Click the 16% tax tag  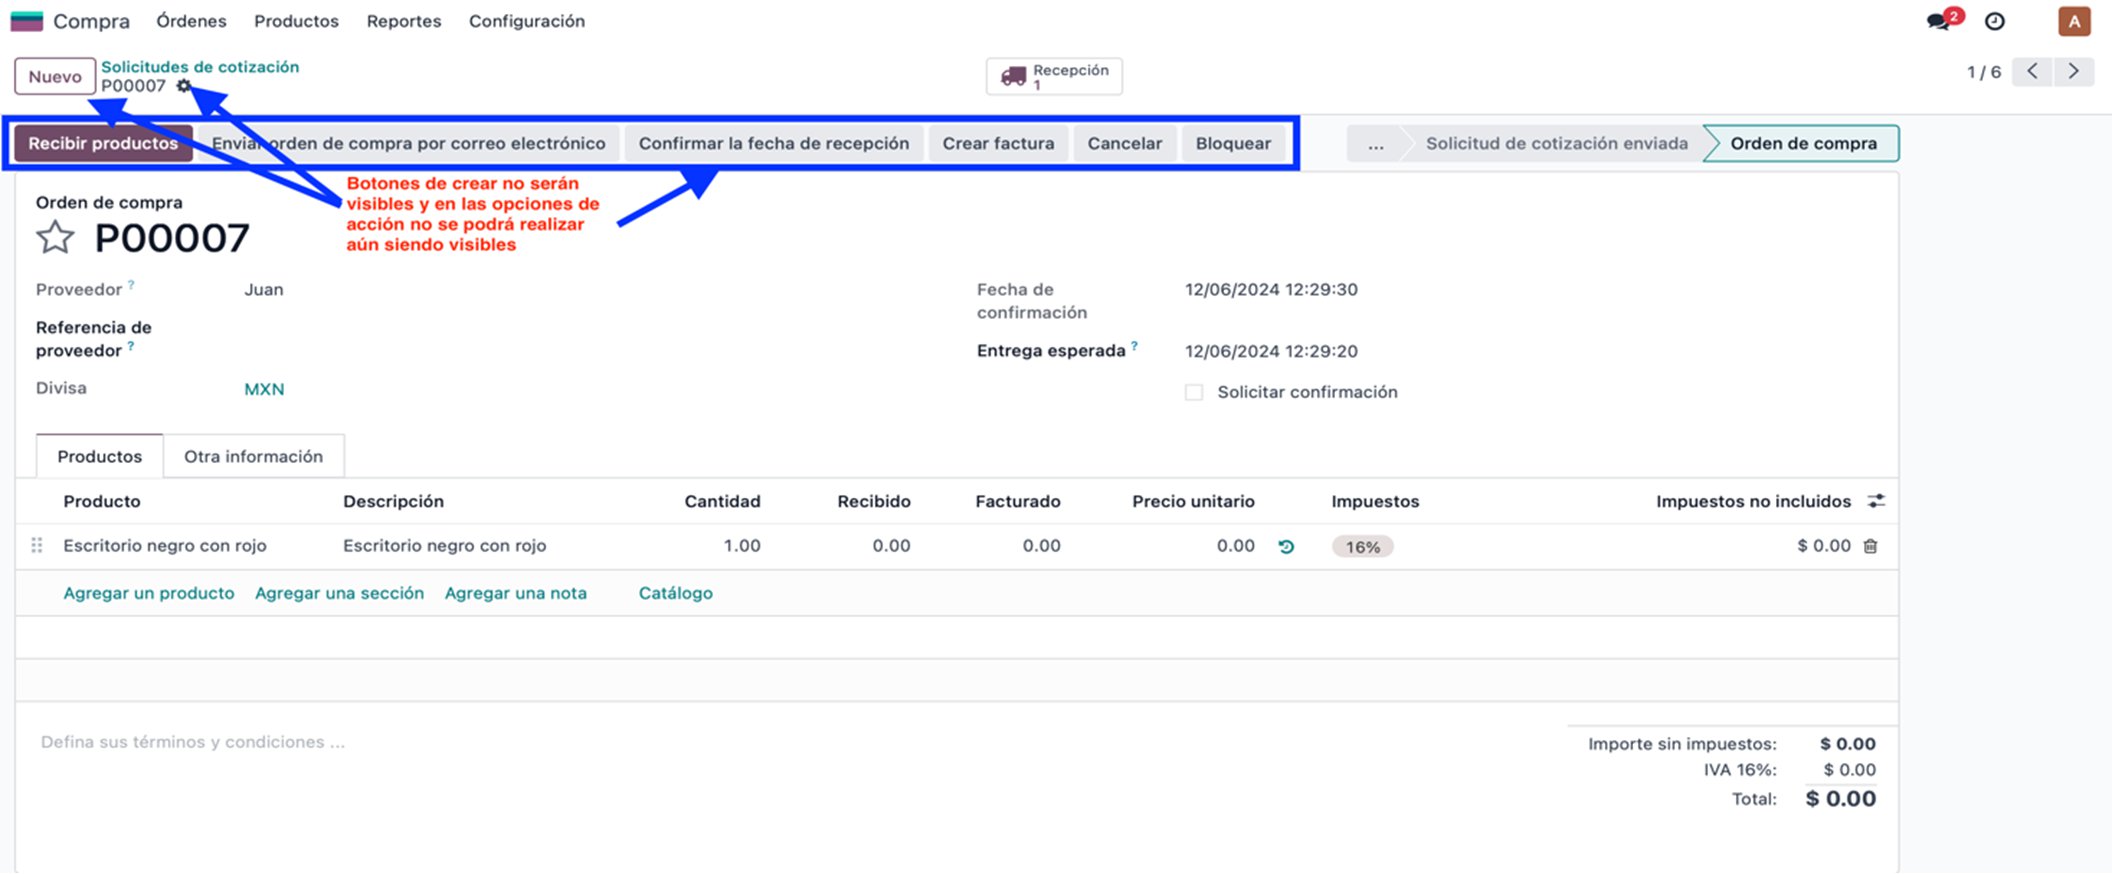tap(1362, 547)
